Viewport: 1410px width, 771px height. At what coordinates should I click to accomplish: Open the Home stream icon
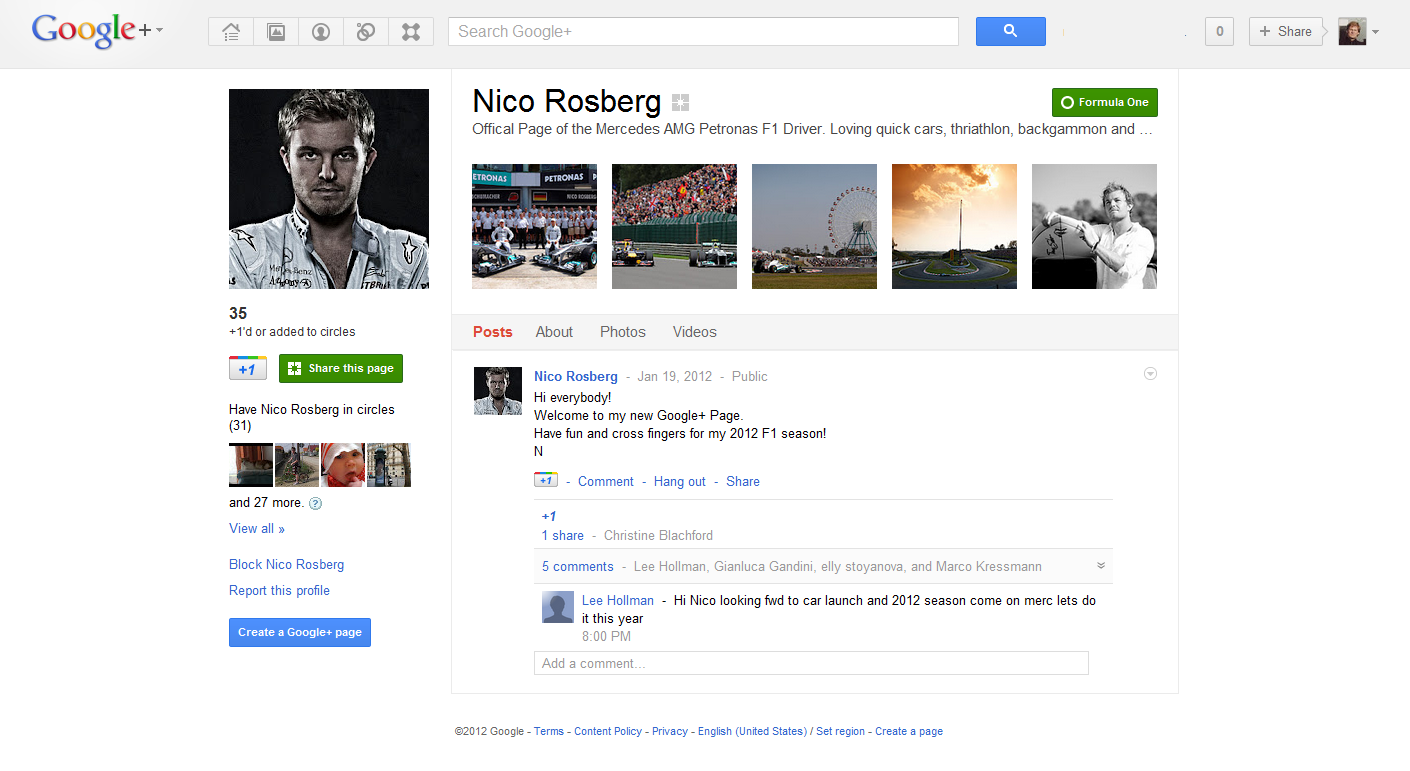click(231, 32)
